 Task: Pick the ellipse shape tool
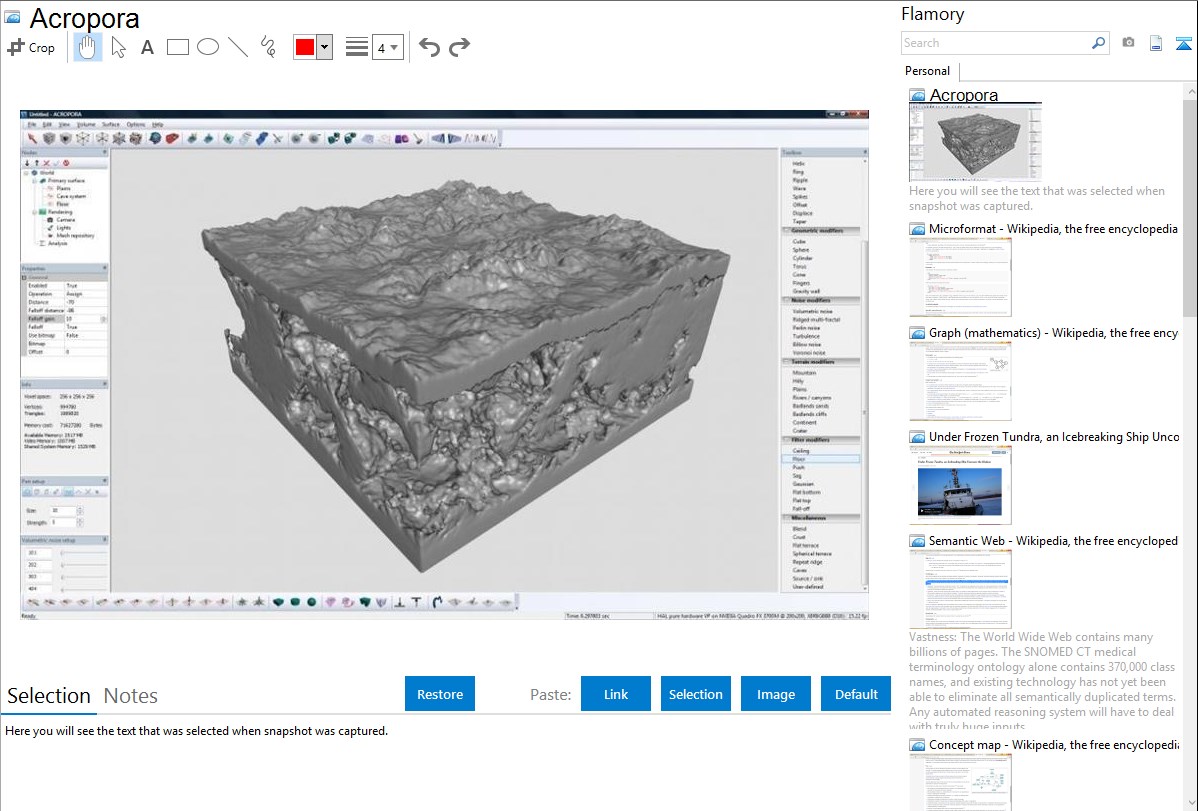pyautogui.click(x=208, y=47)
